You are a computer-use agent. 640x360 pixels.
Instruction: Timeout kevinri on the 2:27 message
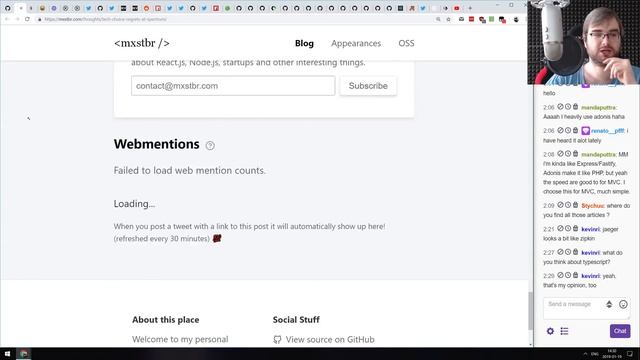[x=568, y=252]
